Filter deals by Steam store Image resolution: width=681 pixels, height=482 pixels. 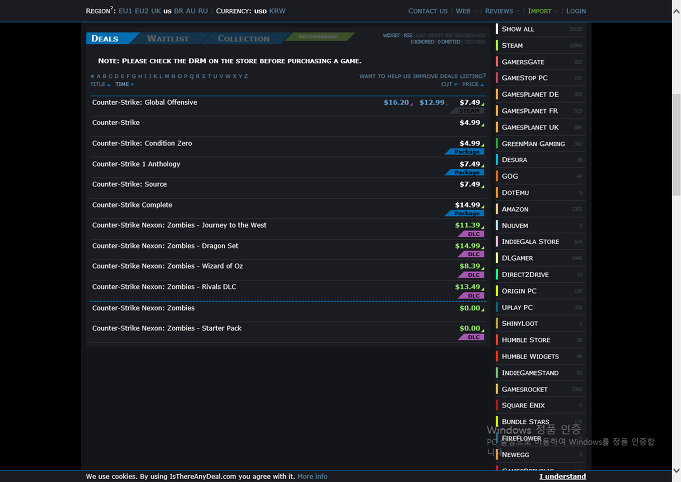541,46
